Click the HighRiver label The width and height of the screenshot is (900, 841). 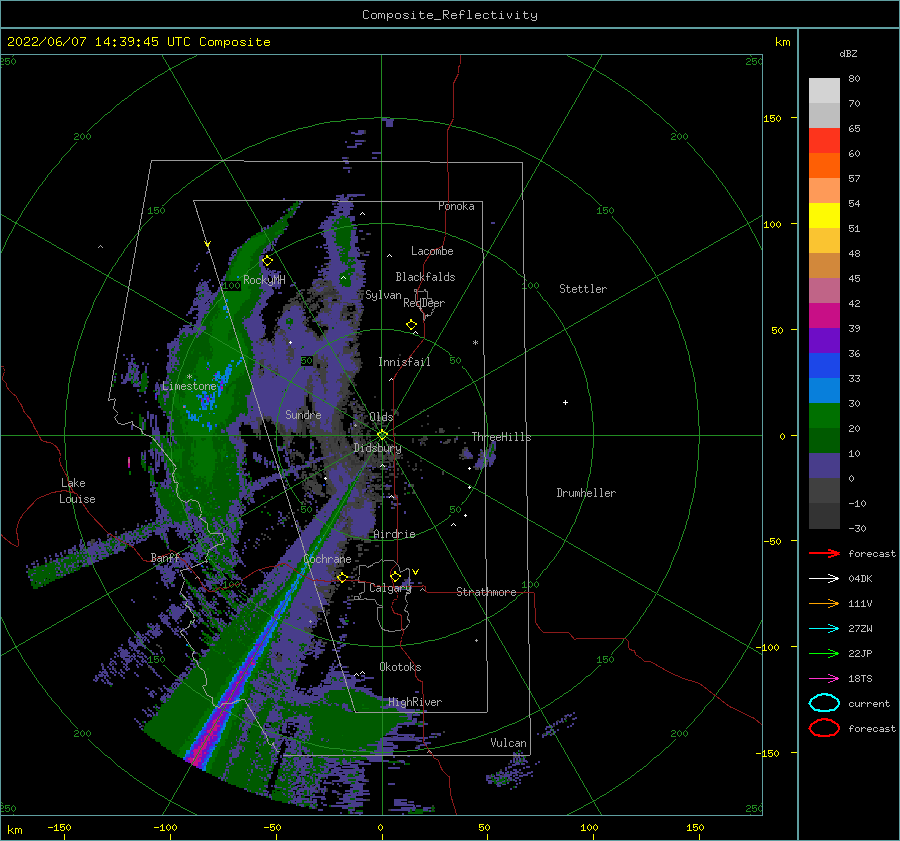415,702
